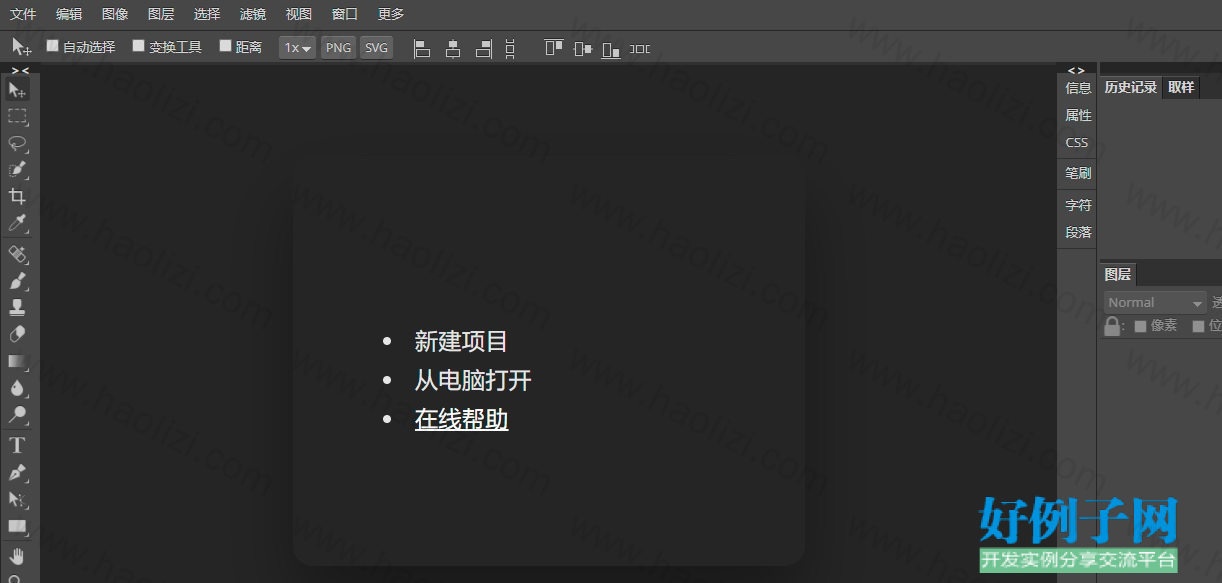Click align right edges icon
Viewport: 1222px width, 583px height.
[484, 48]
